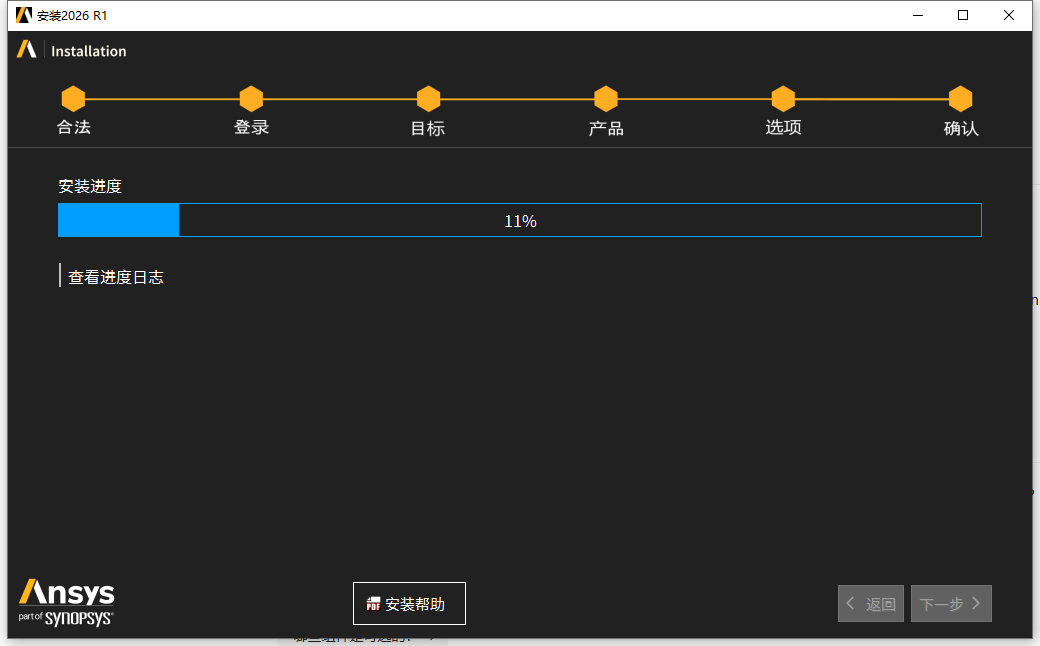Select the 合法 step hexagon icon
1040x646 pixels.
point(73,98)
